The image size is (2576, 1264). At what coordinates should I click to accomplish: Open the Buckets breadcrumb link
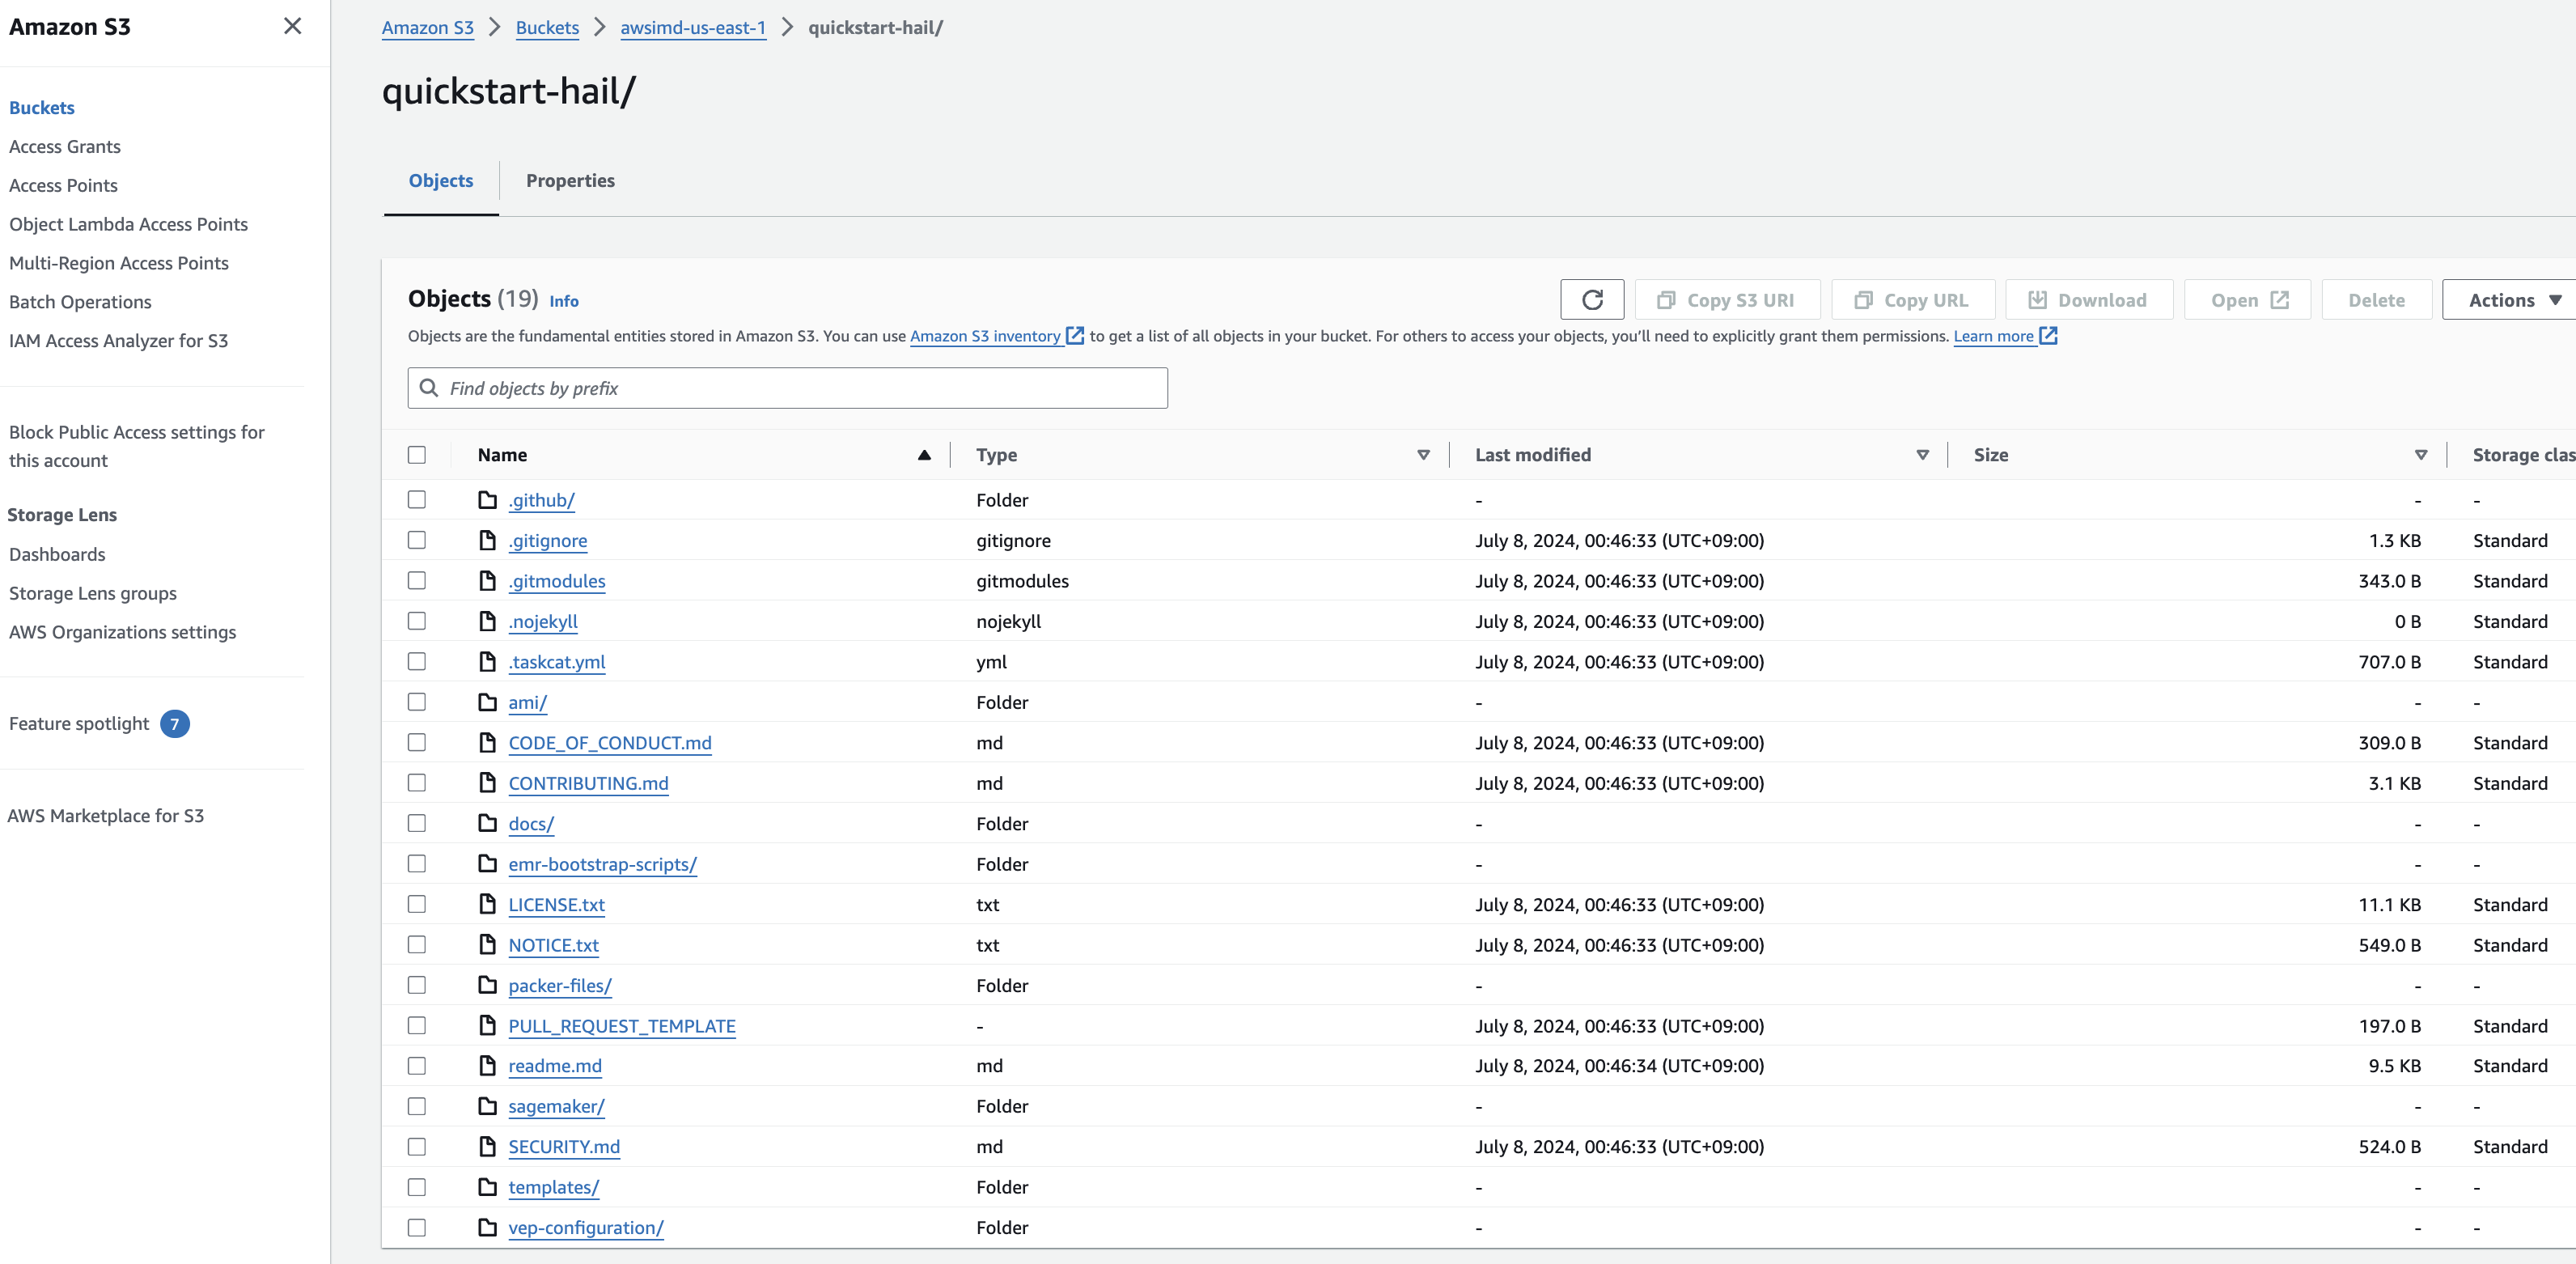click(x=547, y=28)
